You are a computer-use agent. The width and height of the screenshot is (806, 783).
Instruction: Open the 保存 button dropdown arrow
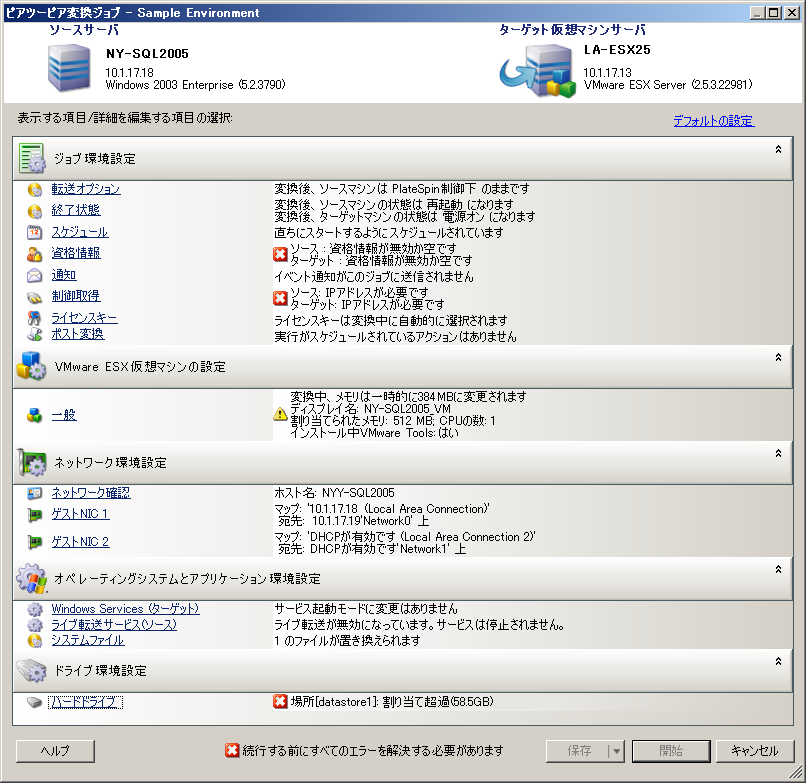pos(616,751)
